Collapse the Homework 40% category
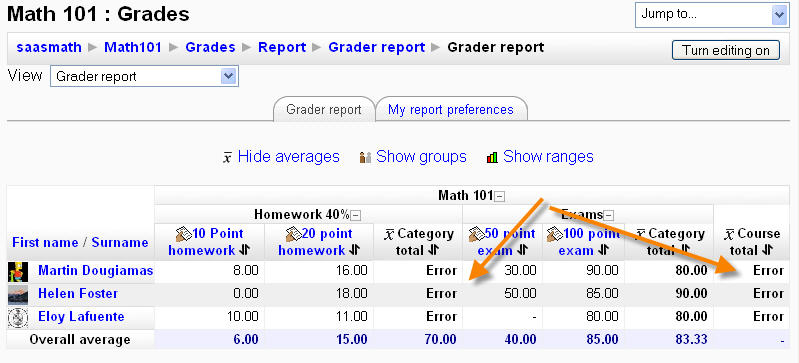The image size is (799, 363). pyautogui.click(x=356, y=216)
